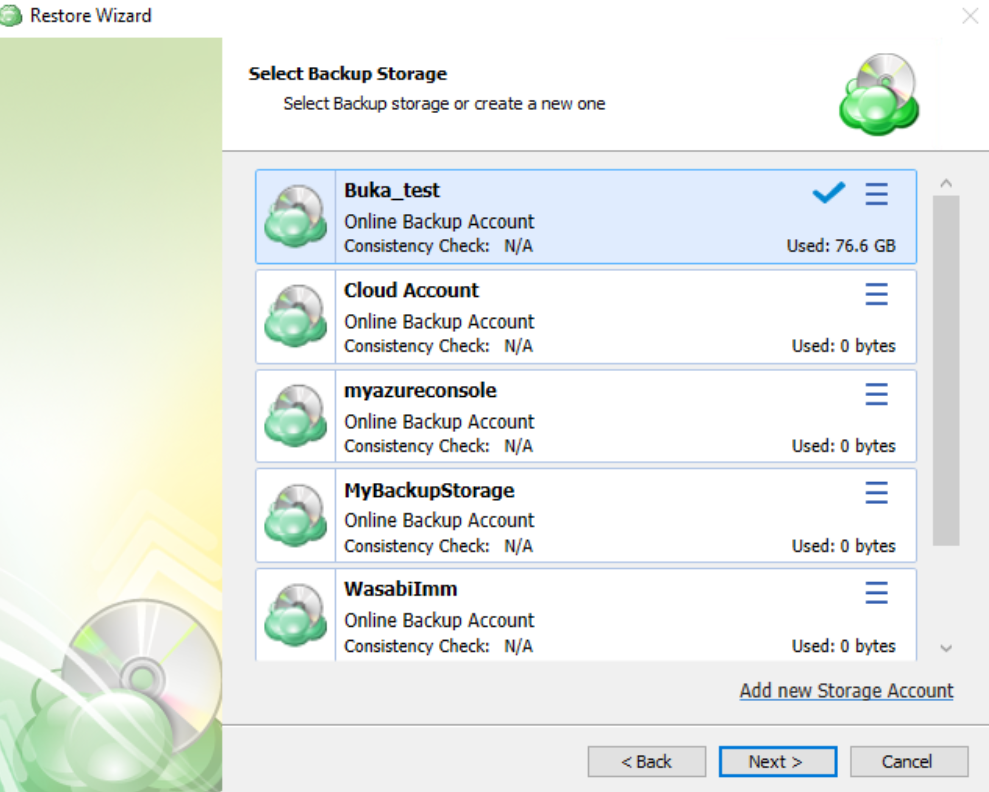This screenshot has width=989, height=792.
Task: Click the MyBackupStorage cloud storage icon
Action: pyautogui.click(x=295, y=515)
